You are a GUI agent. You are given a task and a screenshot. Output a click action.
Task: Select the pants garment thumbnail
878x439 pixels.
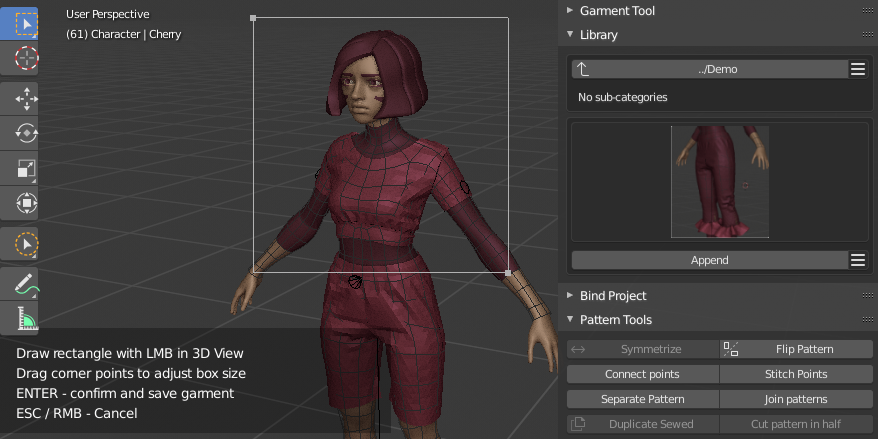click(x=720, y=182)
